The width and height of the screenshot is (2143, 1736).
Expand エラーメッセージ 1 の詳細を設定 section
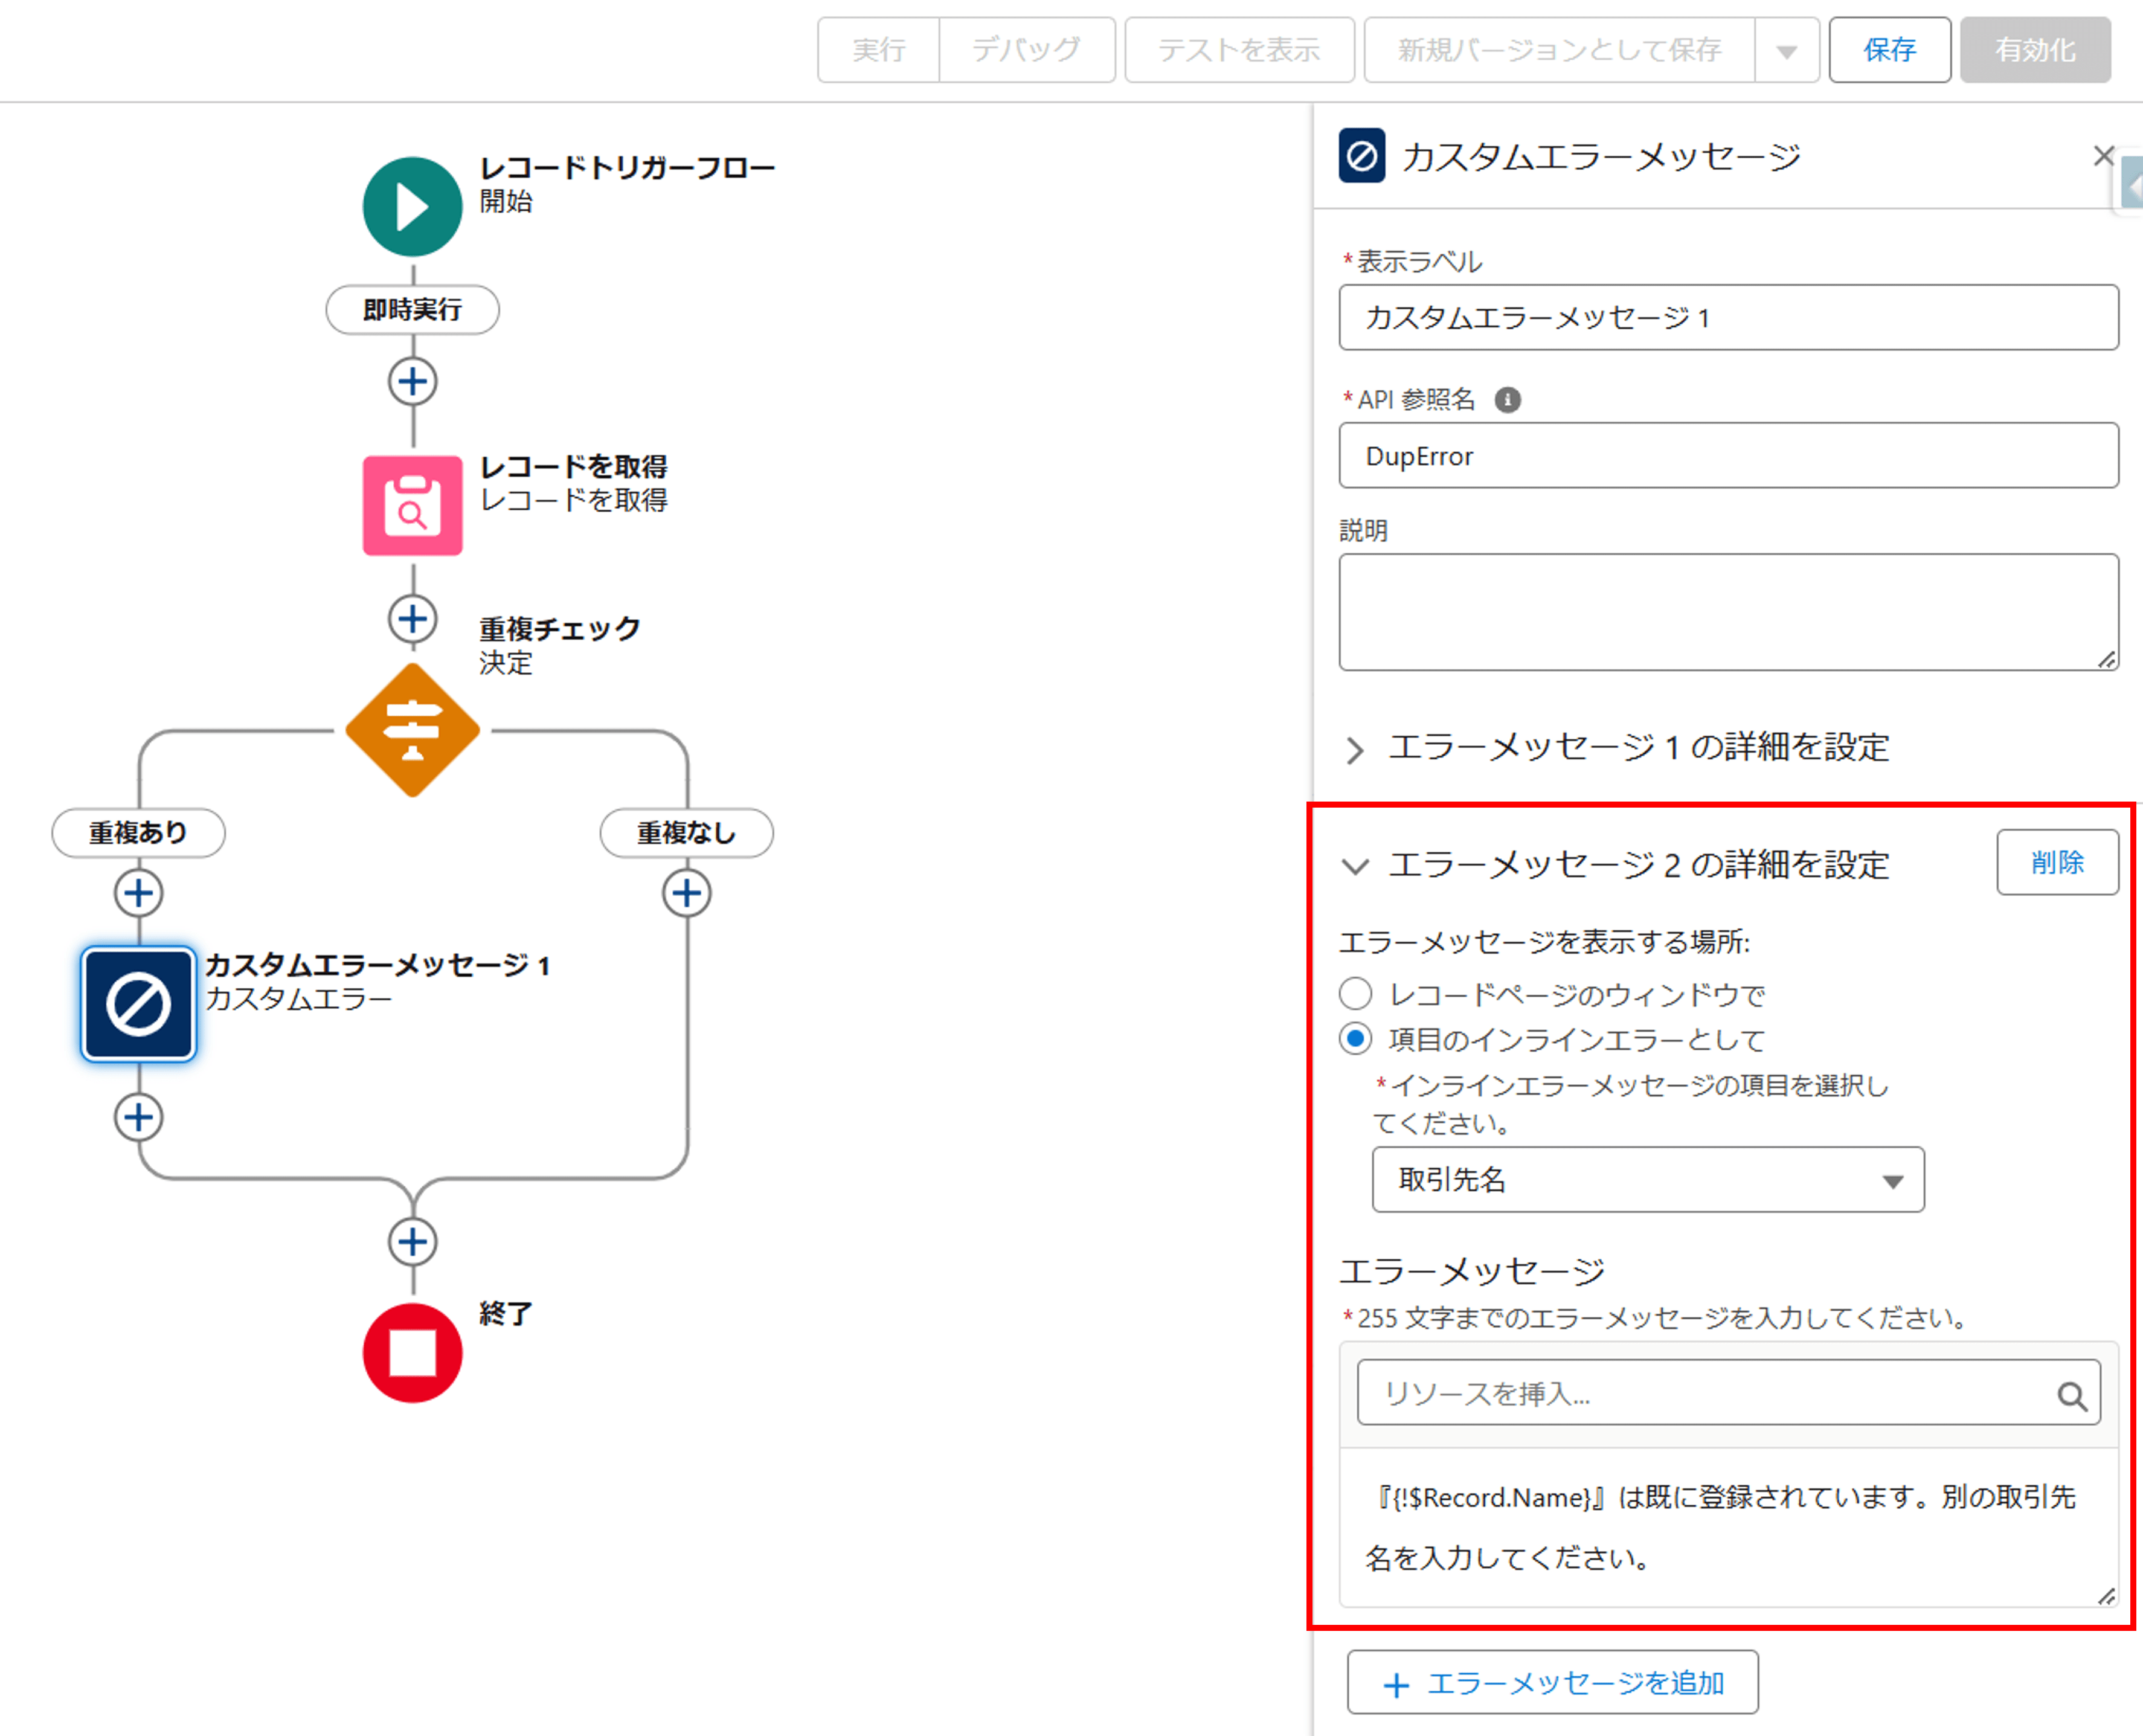(1354, 750)
